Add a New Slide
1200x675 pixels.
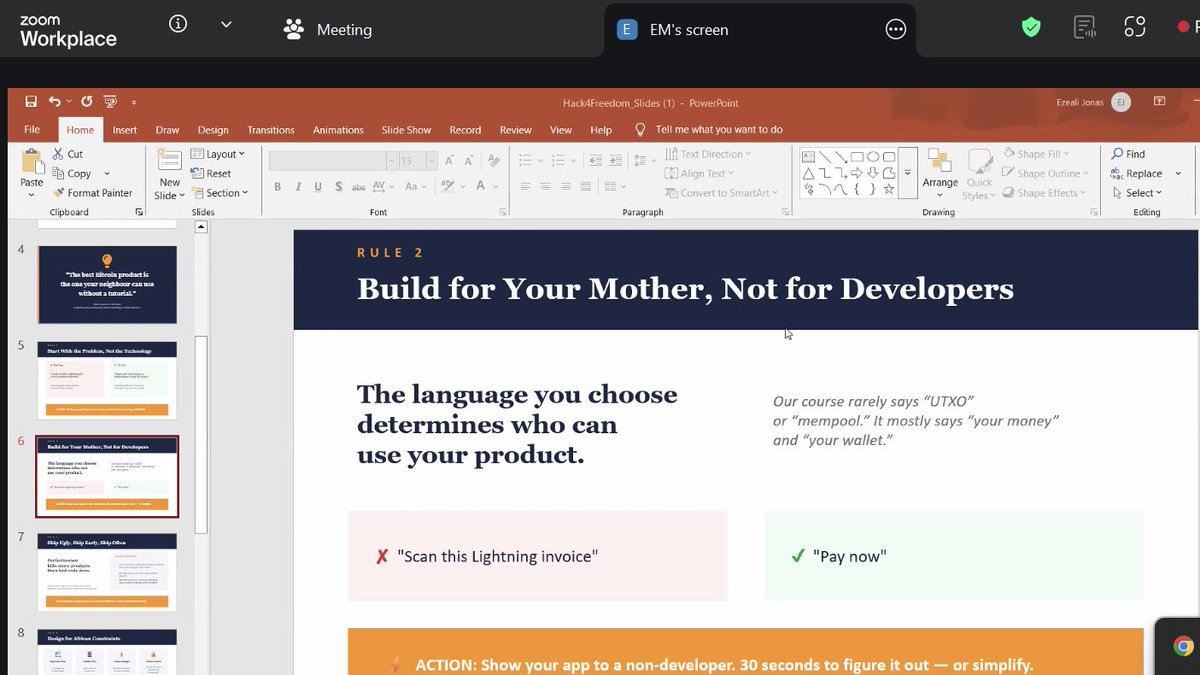[169, 173]
